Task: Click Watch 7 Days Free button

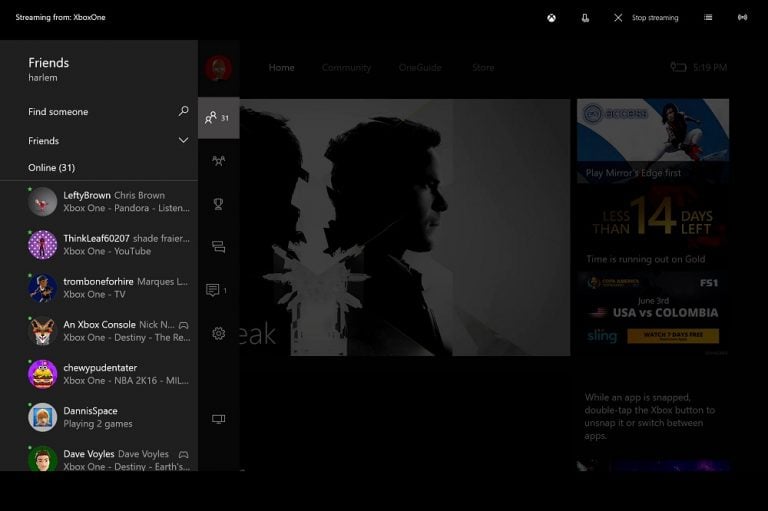Action: (x=673, y=336)
